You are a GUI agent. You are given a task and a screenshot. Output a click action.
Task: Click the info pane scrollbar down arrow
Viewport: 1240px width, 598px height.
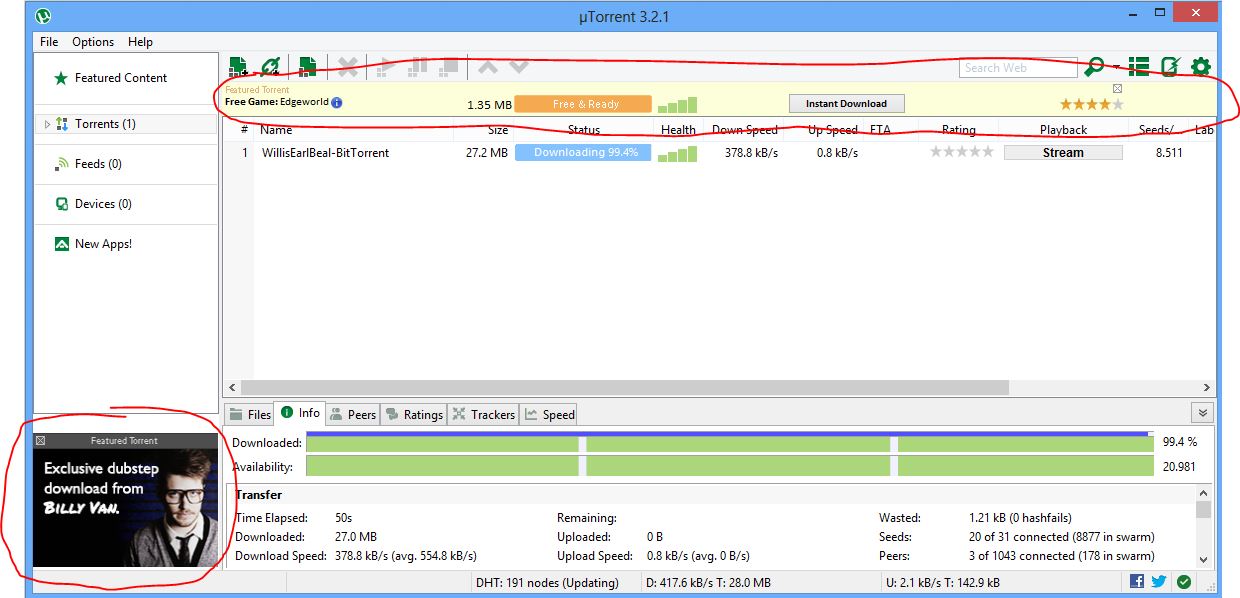[x=1203, y=560]
